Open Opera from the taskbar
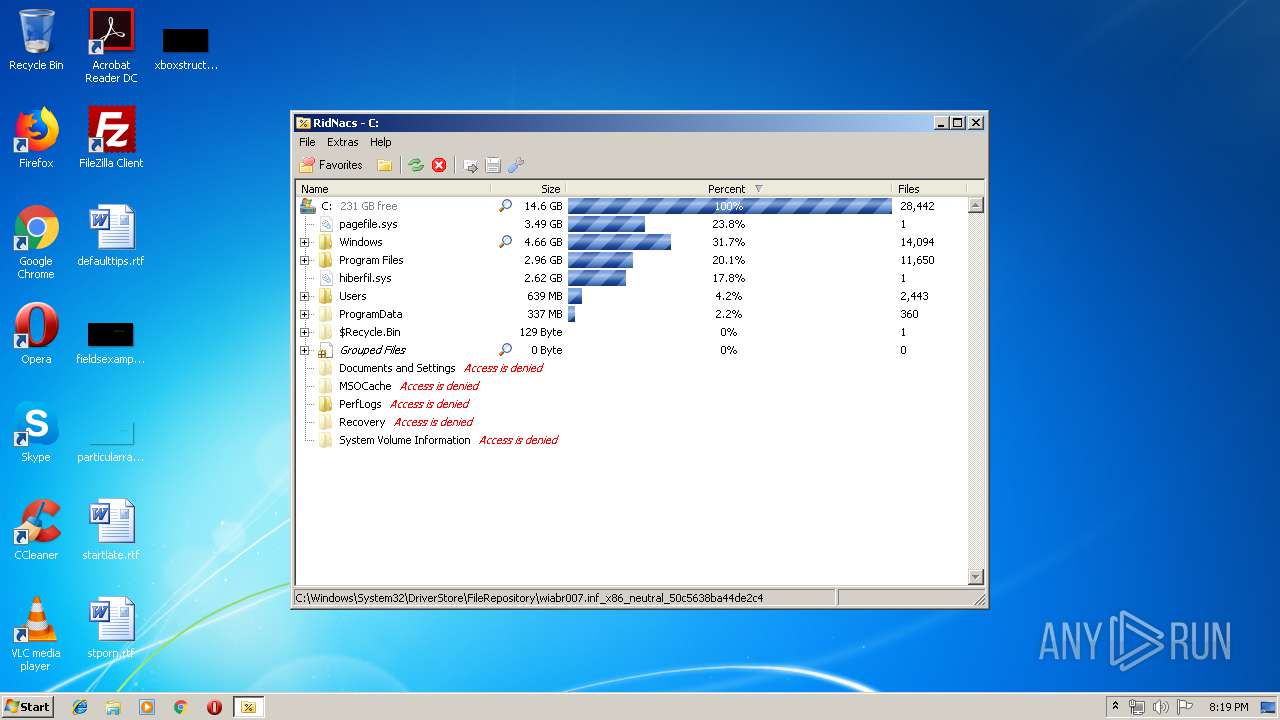 [214, 707]
